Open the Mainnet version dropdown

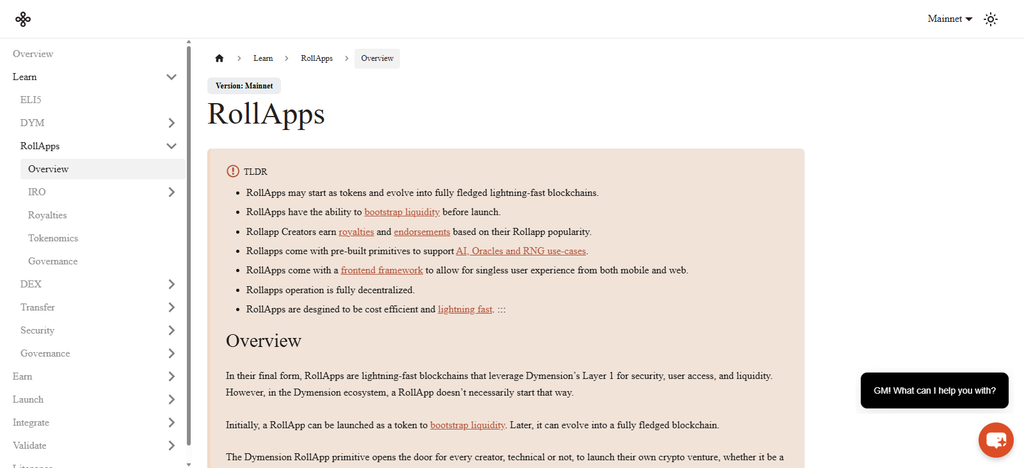(950, 19)
